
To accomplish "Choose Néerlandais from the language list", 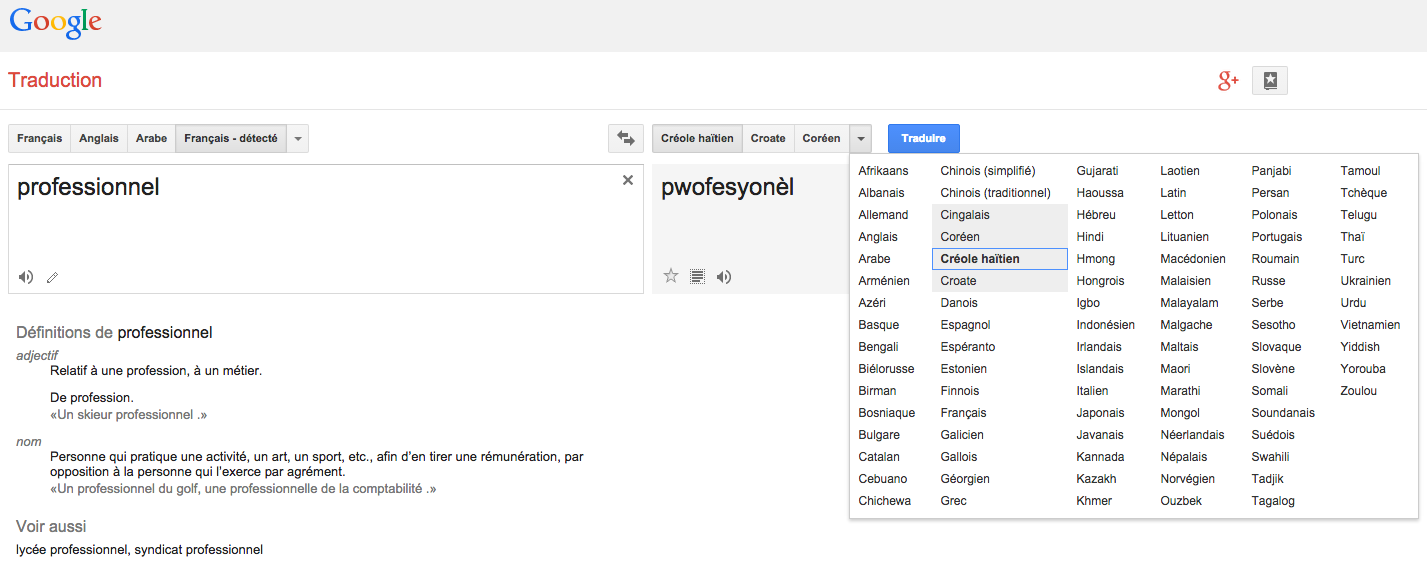I will tap(1192, 435).
